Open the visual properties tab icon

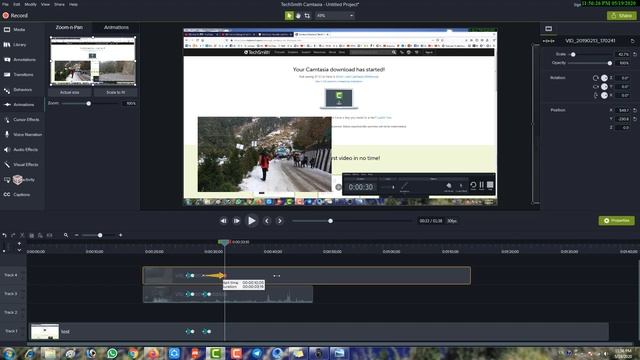[548, 29]
